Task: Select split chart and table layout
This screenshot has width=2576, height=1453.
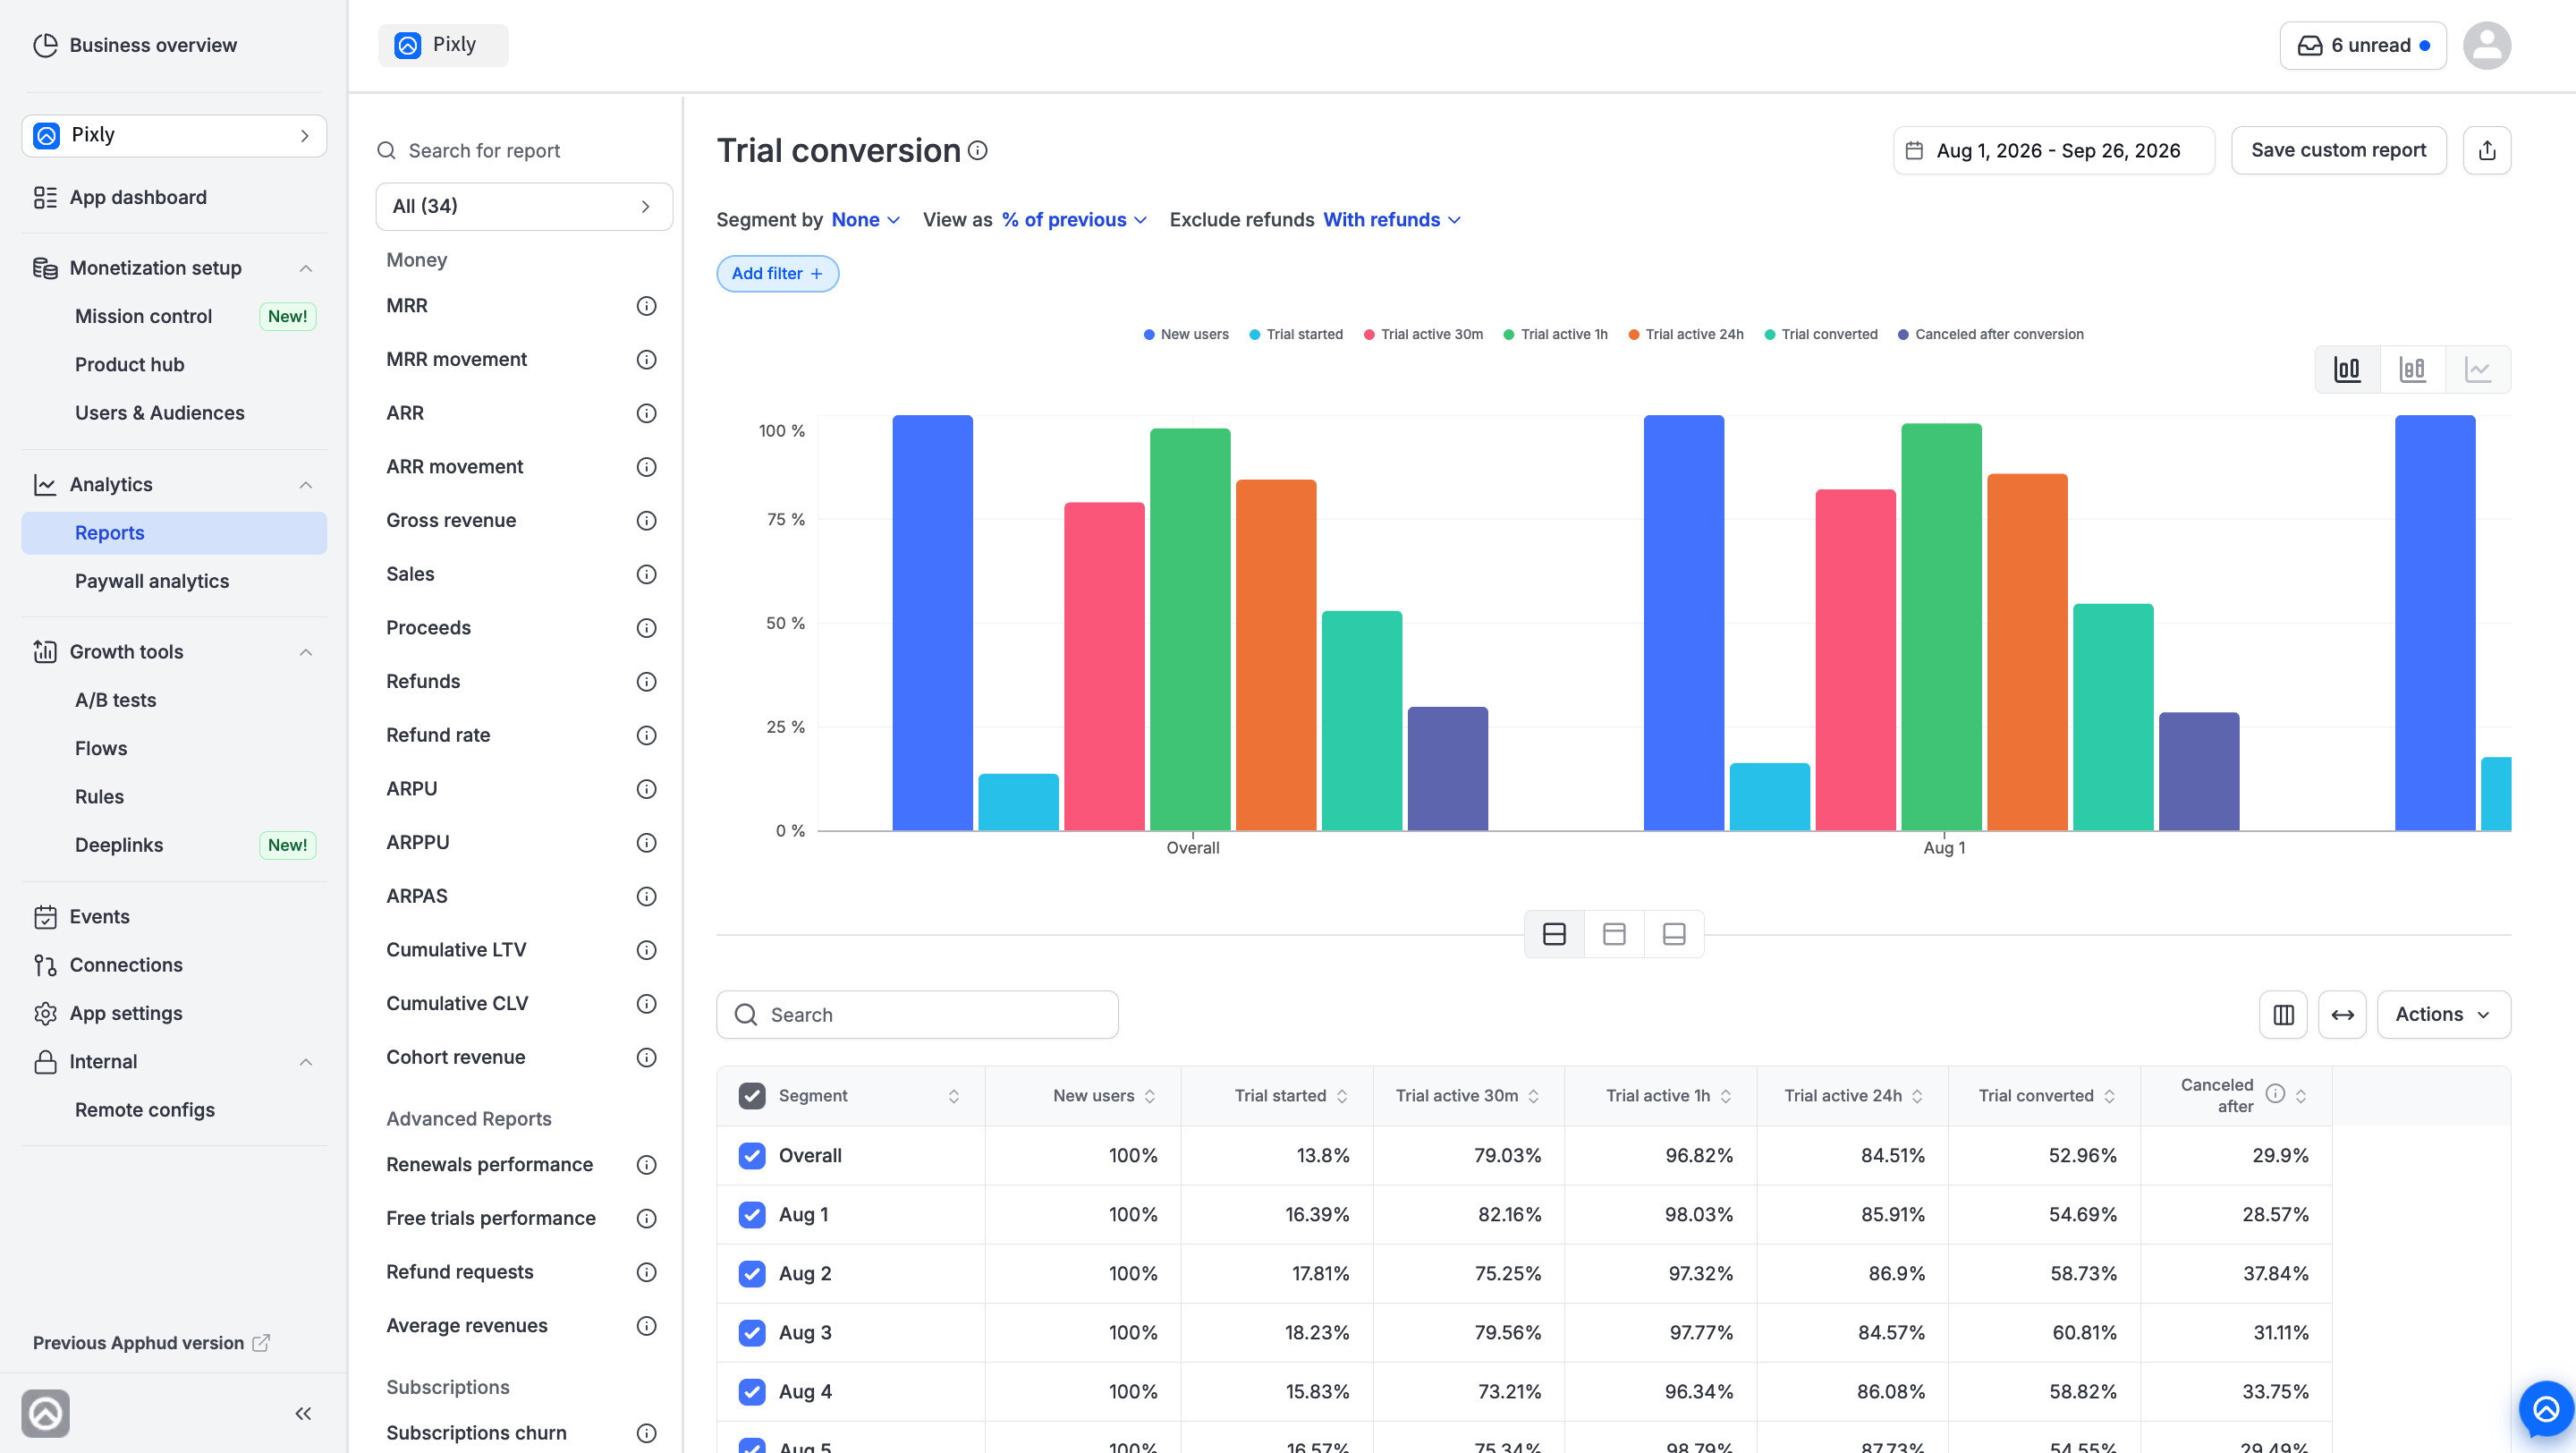Action: pyautogui.click(x=1554, y=934)
